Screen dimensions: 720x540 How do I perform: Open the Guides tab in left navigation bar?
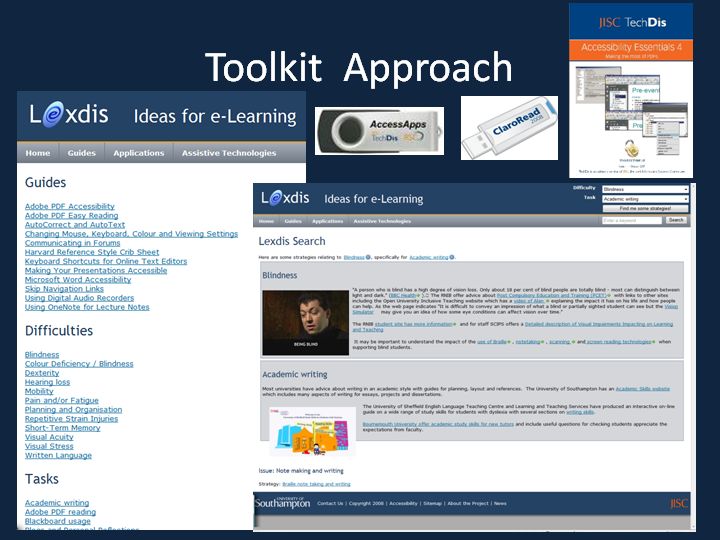(81, 153)
